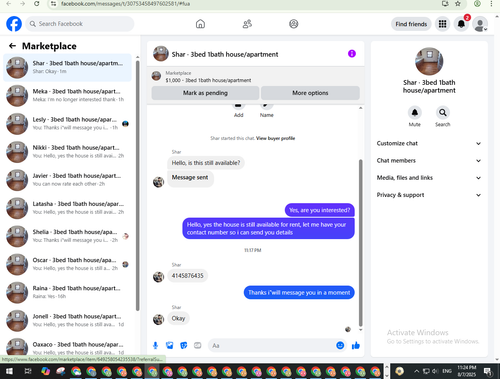Focus the Search Facebook field
Viewport: 500px width, 379px height.
coord(80,24)
